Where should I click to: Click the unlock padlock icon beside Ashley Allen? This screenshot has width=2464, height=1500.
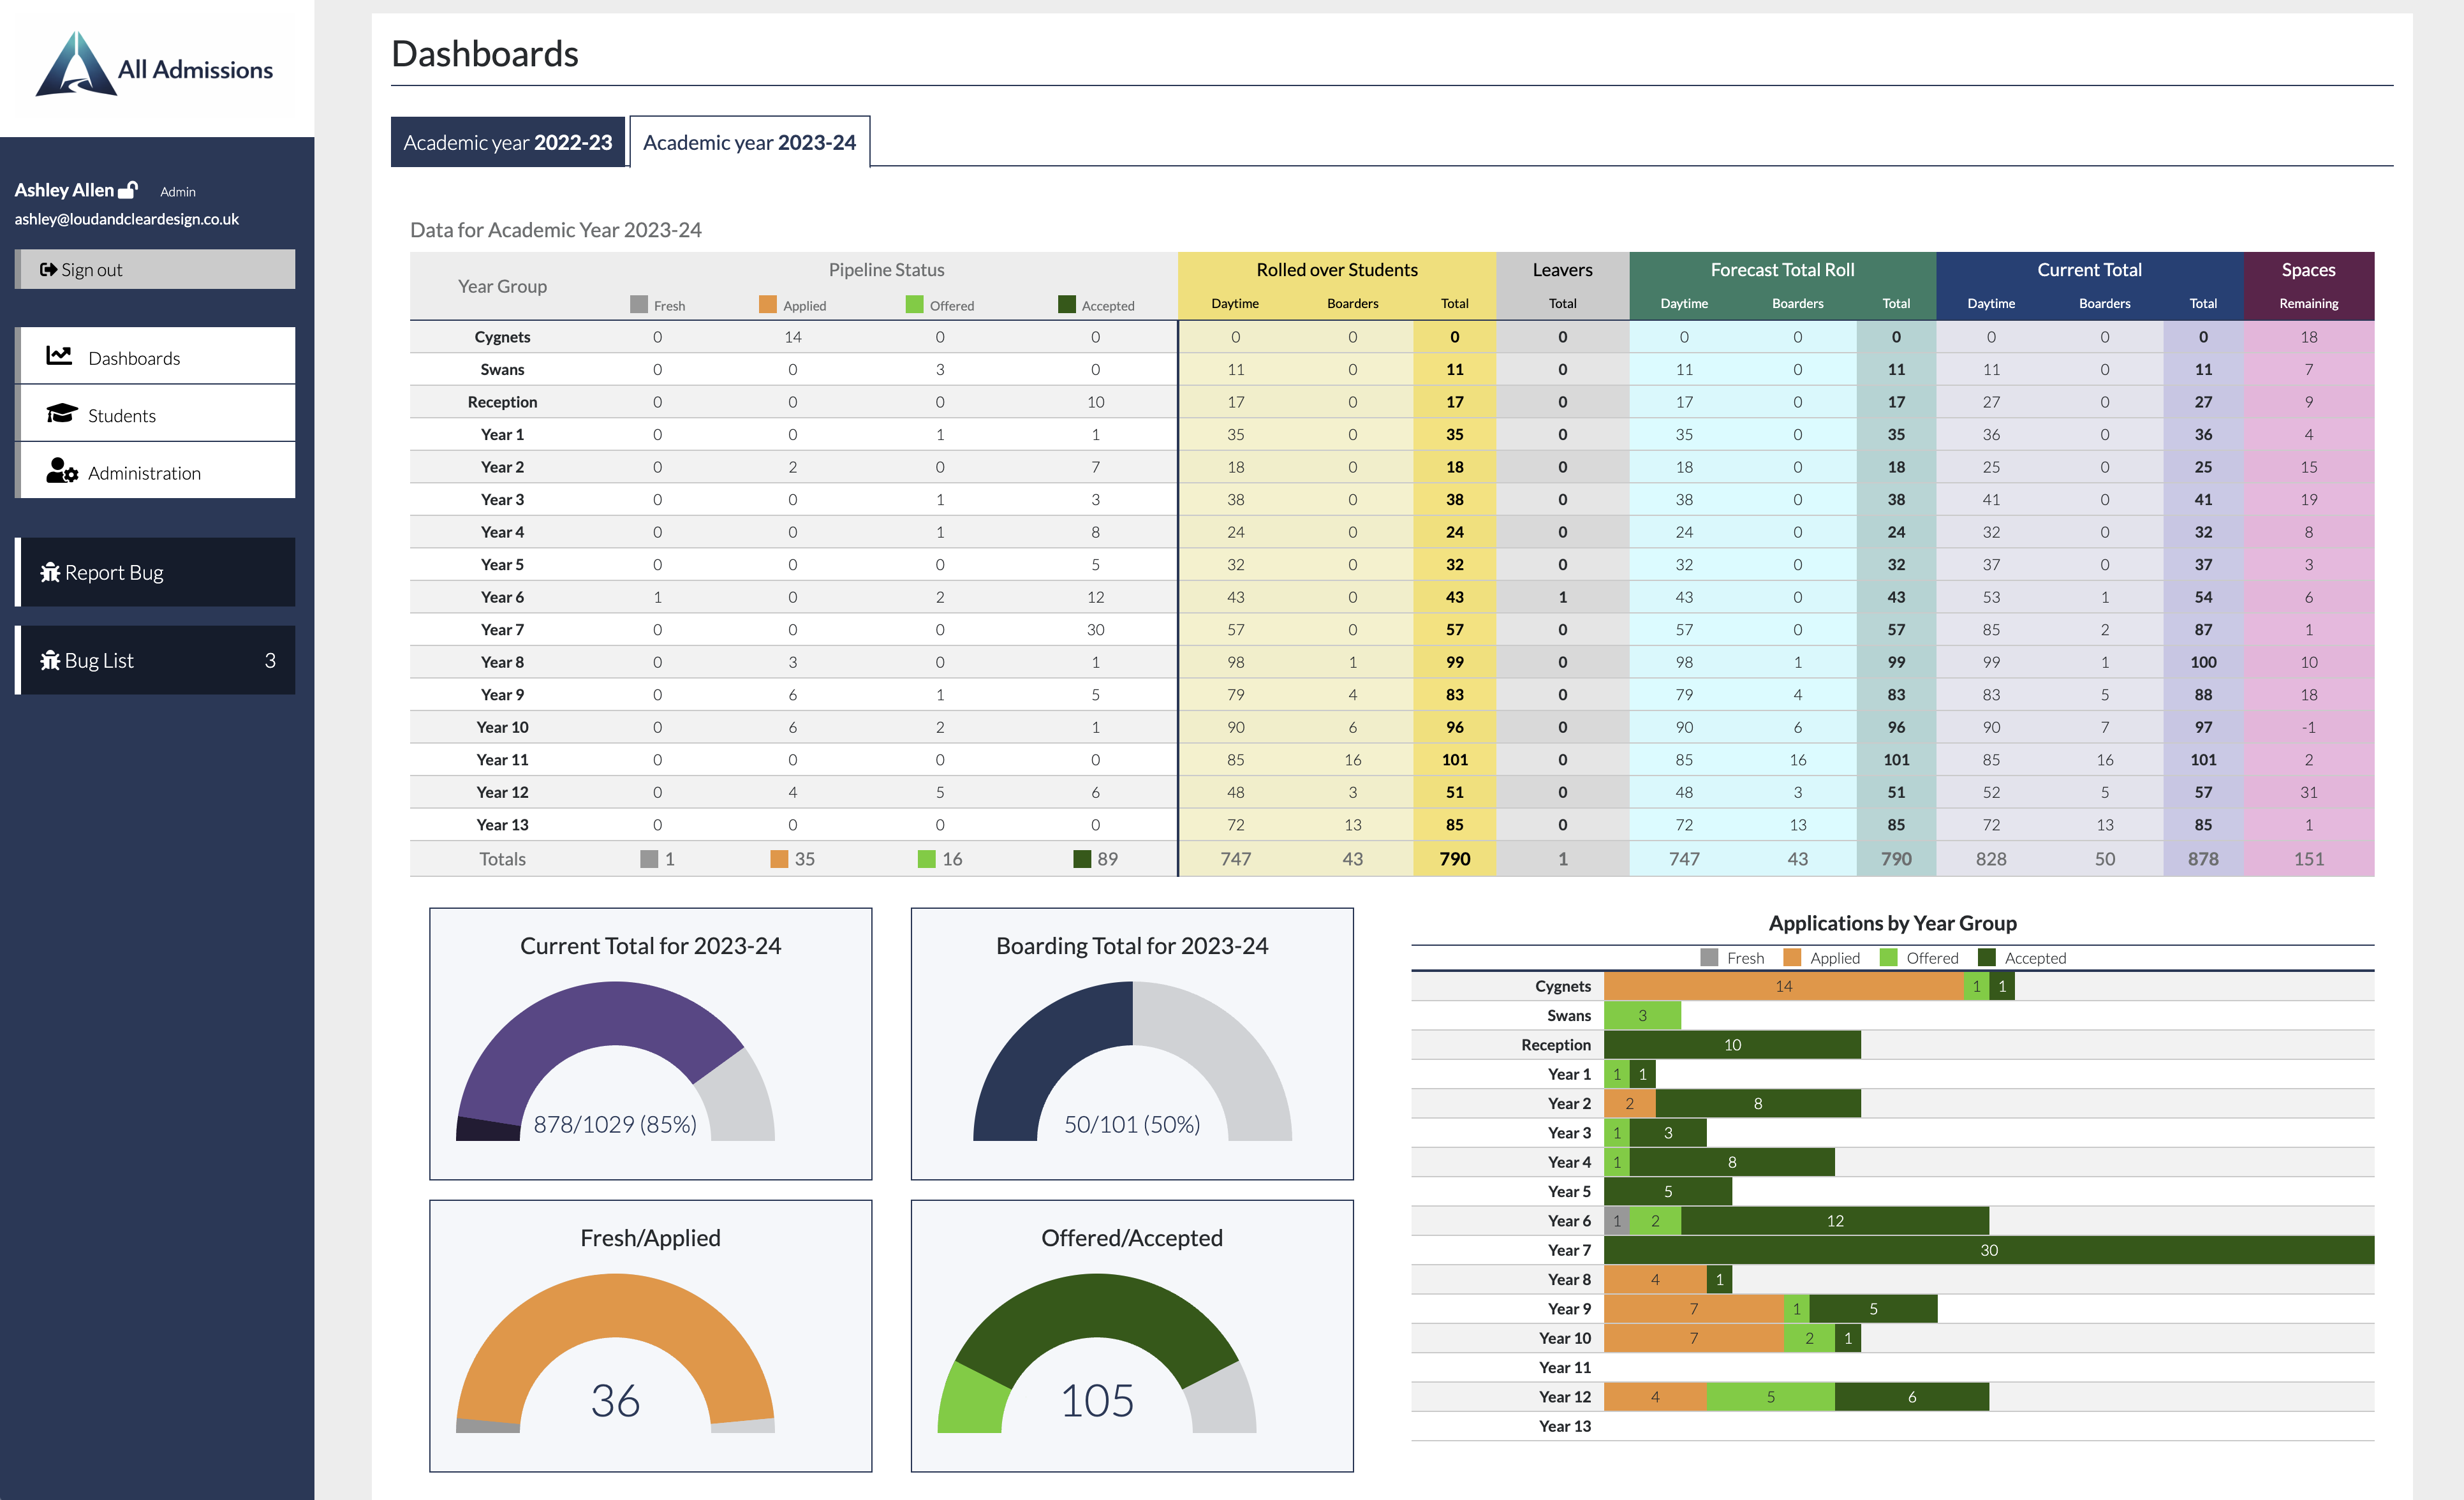click(x=128, y=190)
